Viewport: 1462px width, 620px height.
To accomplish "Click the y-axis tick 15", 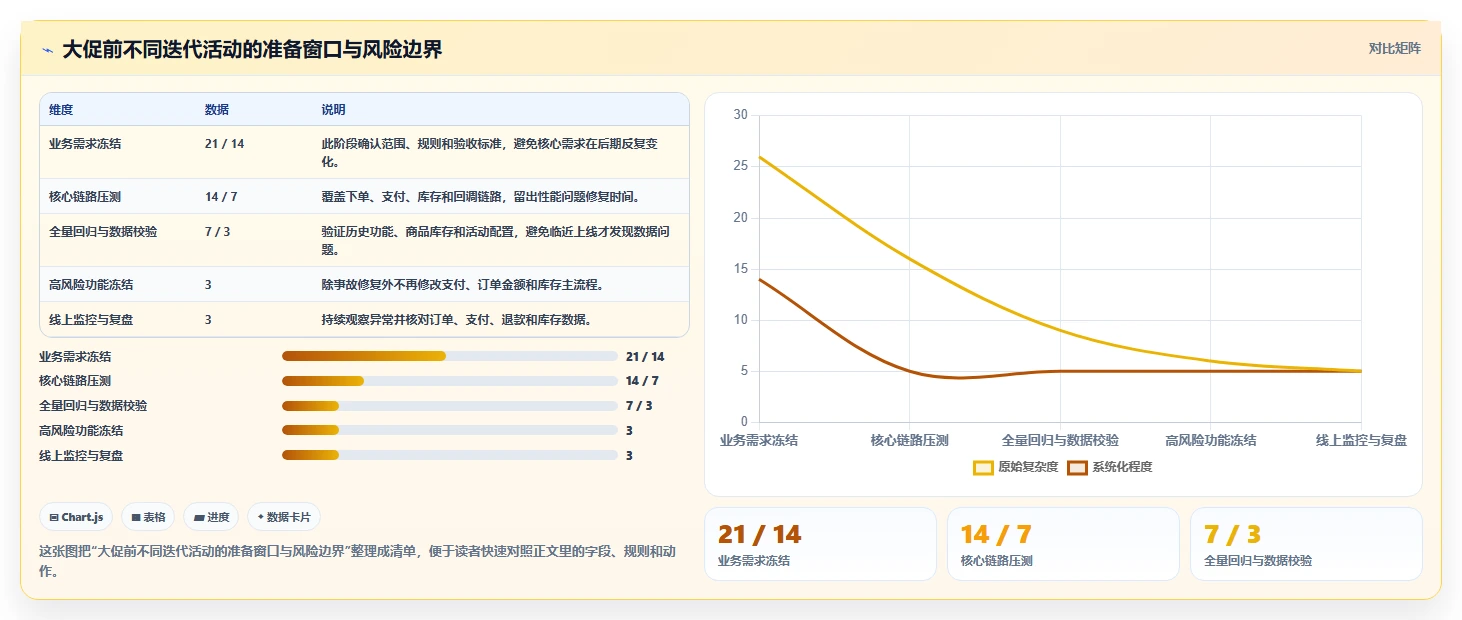I will click(740, 269).
